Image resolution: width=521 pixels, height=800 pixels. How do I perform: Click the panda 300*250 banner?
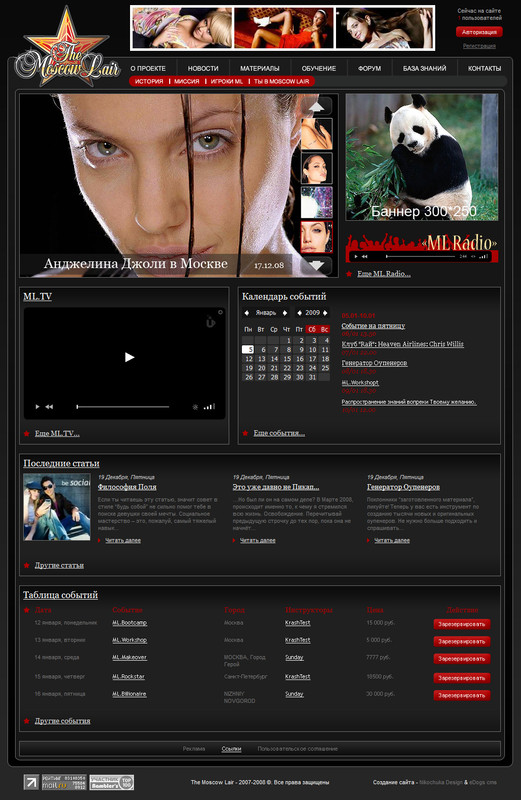(x=421, y=157)
